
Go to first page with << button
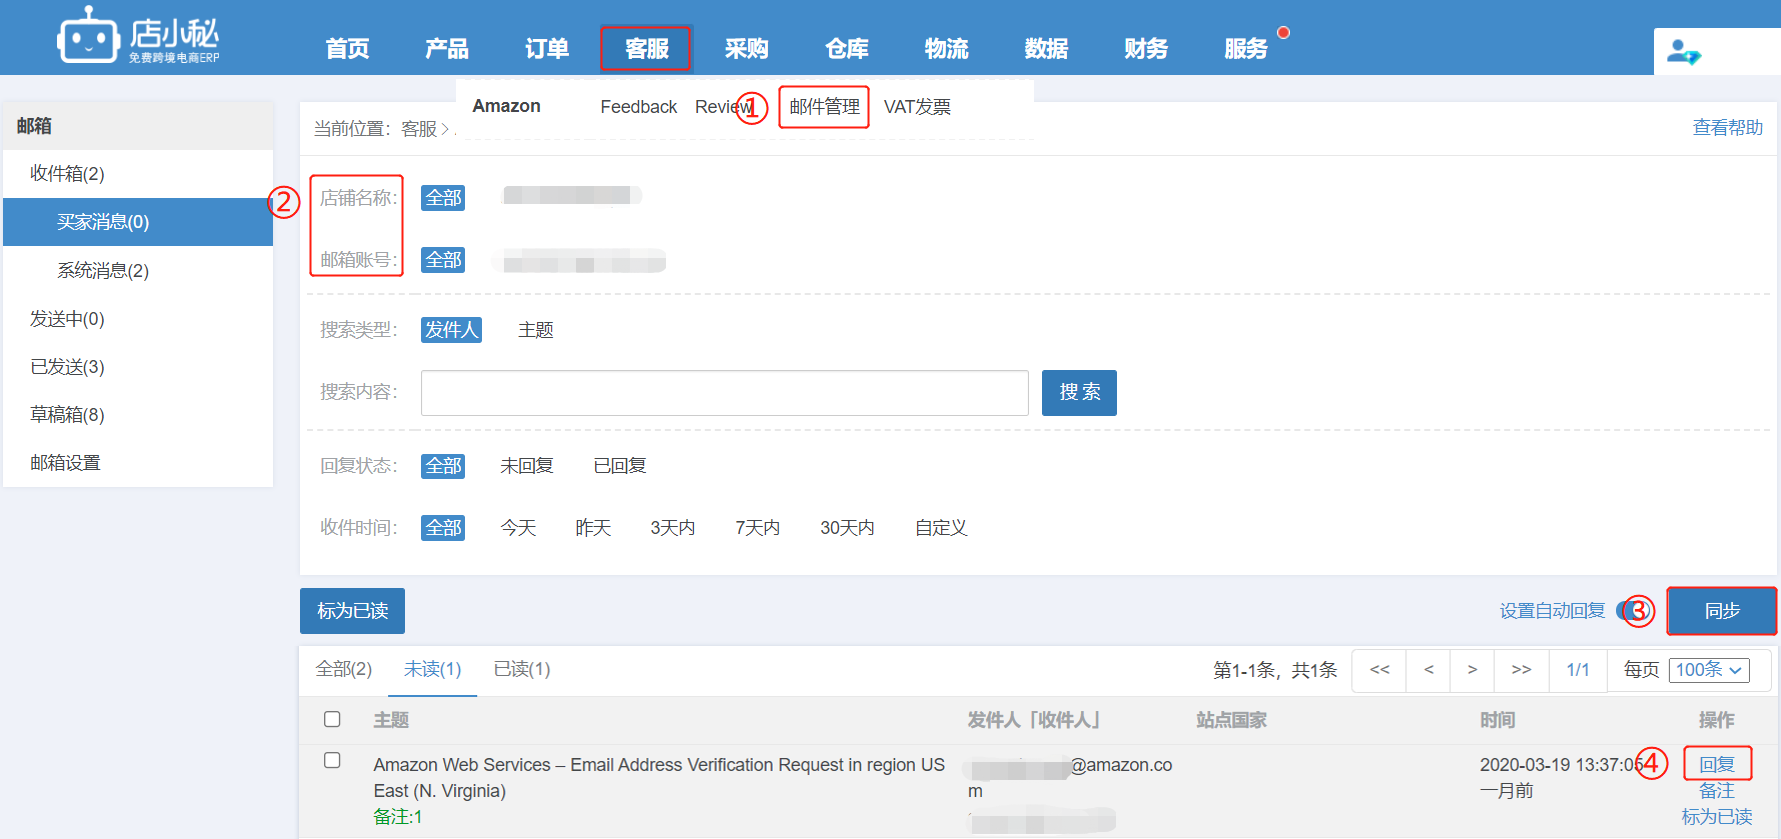click(1379, 670)
